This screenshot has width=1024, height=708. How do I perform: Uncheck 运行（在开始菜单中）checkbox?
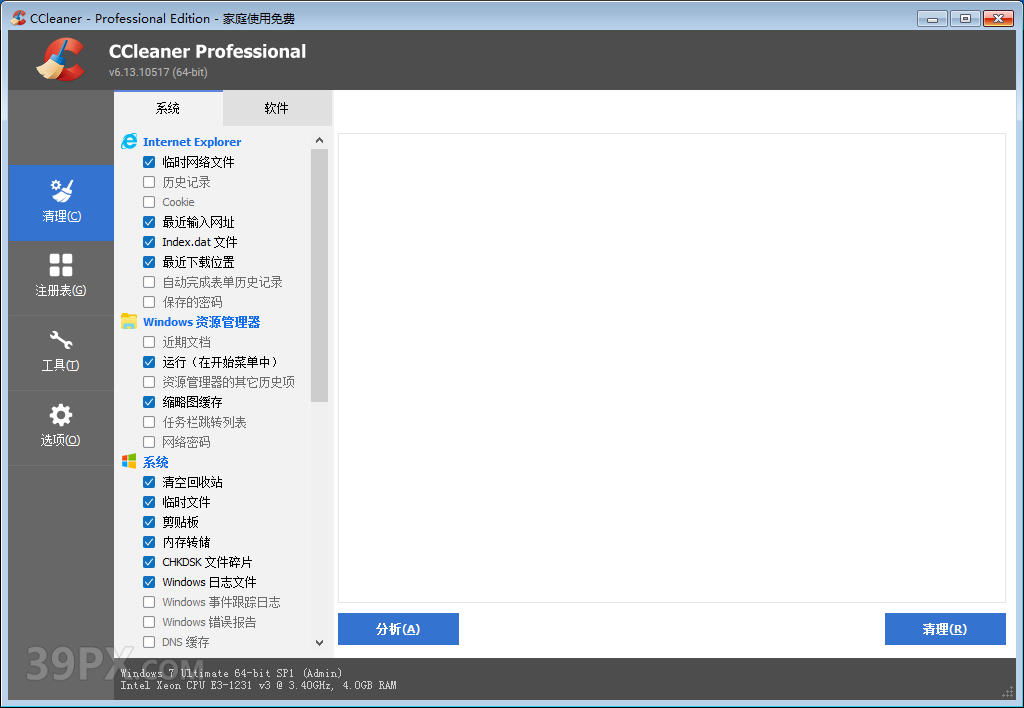(x=149, y=362)
